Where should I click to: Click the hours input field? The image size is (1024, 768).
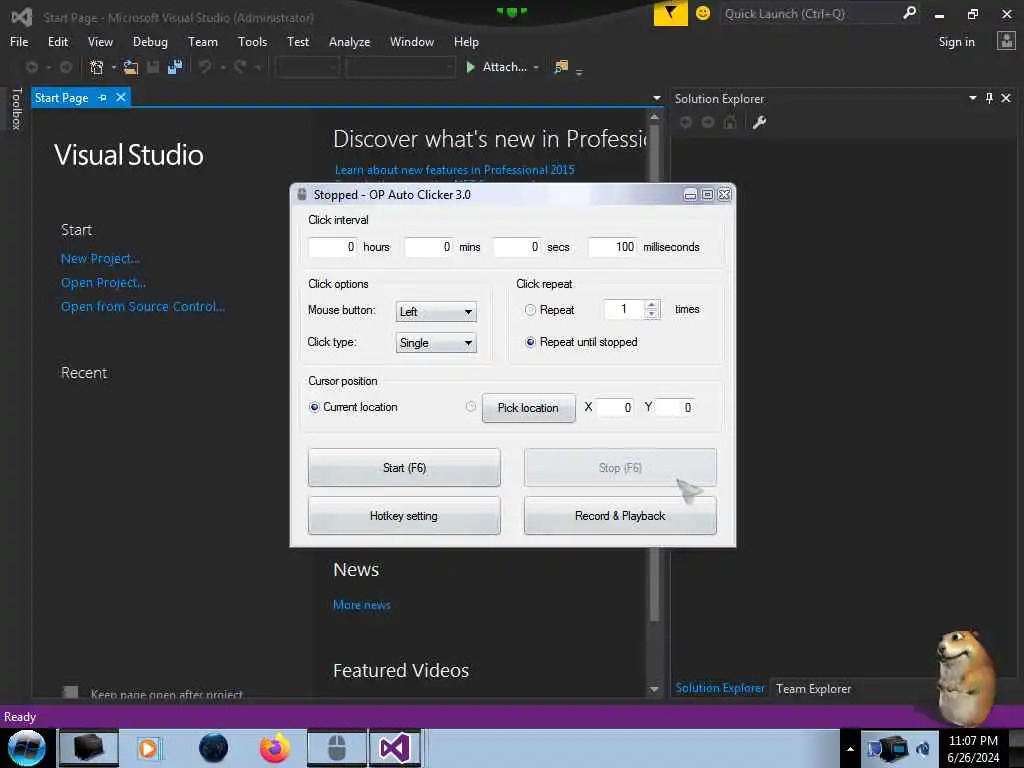pyautogui.click(x=333, y=247)
